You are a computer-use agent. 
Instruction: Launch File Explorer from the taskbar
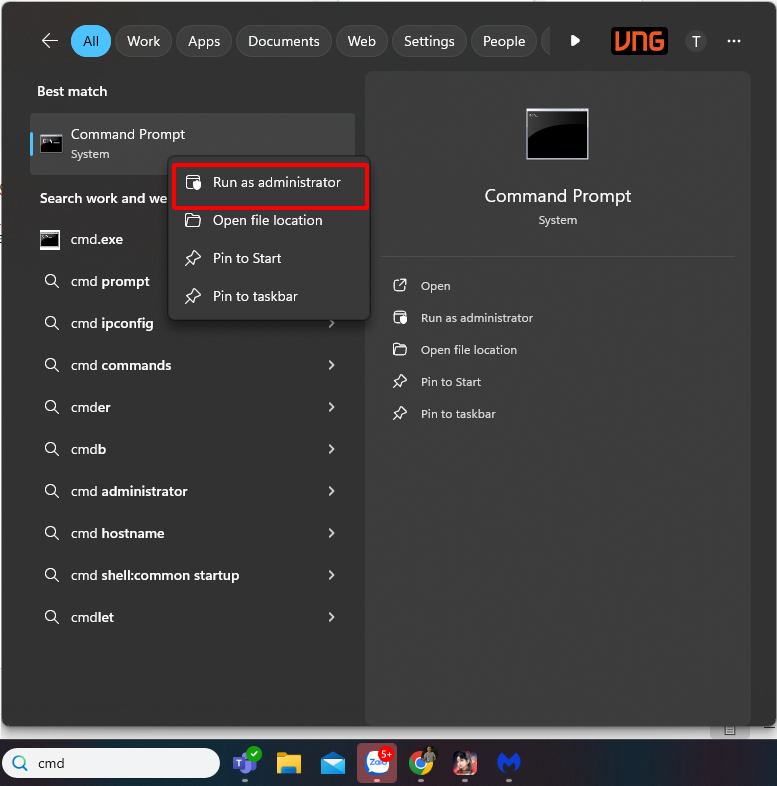289,763
